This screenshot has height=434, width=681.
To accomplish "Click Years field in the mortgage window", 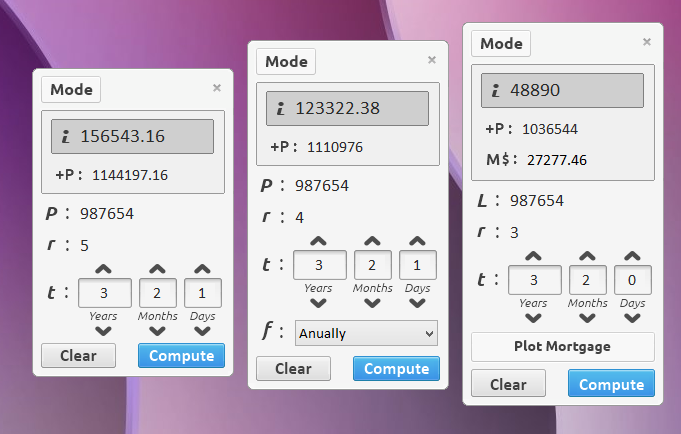I will (533, 279).
